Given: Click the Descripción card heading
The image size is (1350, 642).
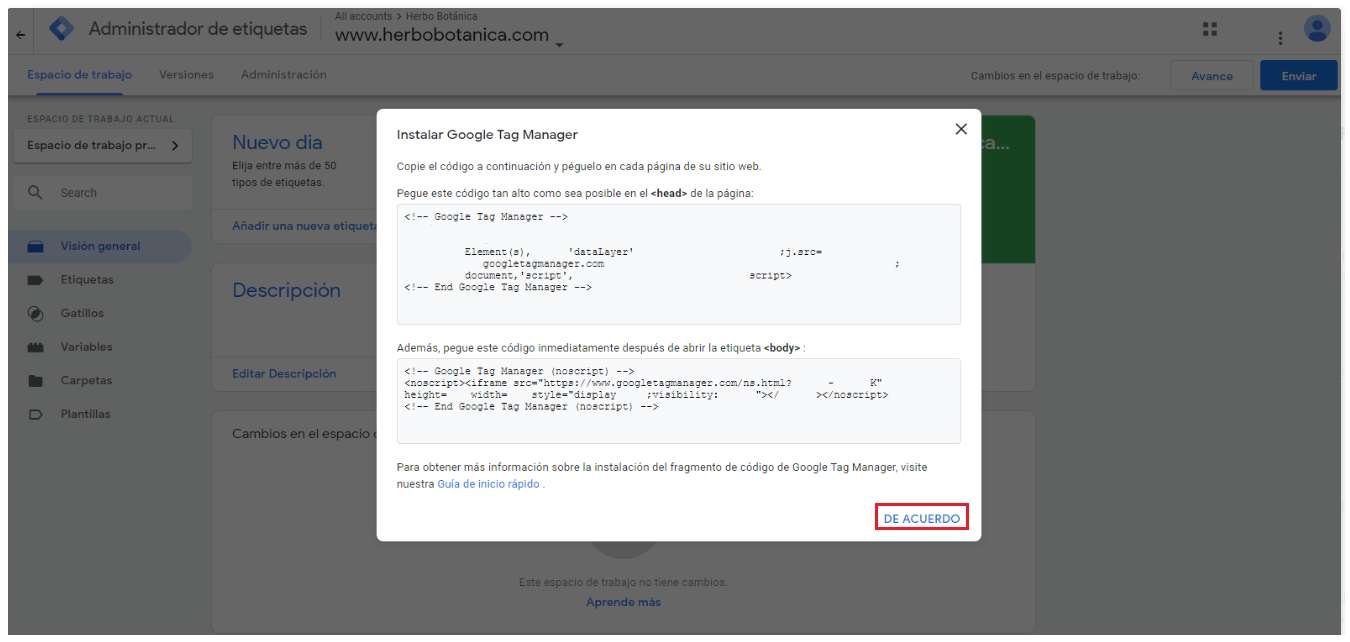Looking at the screenshot, I should click(x=287, y=290).
